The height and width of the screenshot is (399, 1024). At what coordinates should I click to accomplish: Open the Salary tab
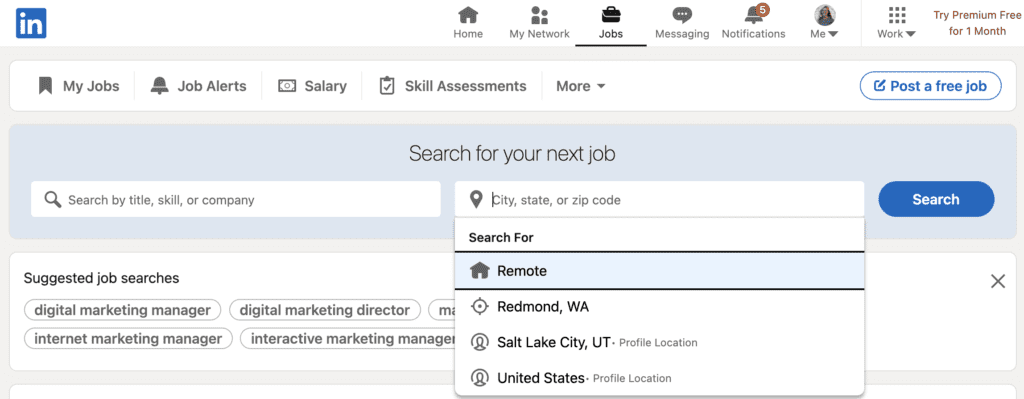click(312, 86)
